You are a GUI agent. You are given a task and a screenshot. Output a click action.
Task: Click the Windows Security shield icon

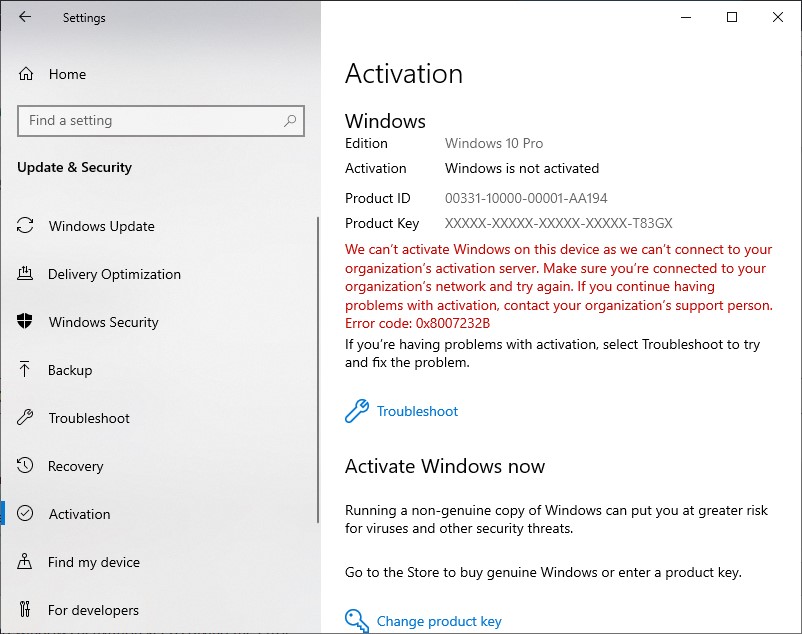pos(25,321)
